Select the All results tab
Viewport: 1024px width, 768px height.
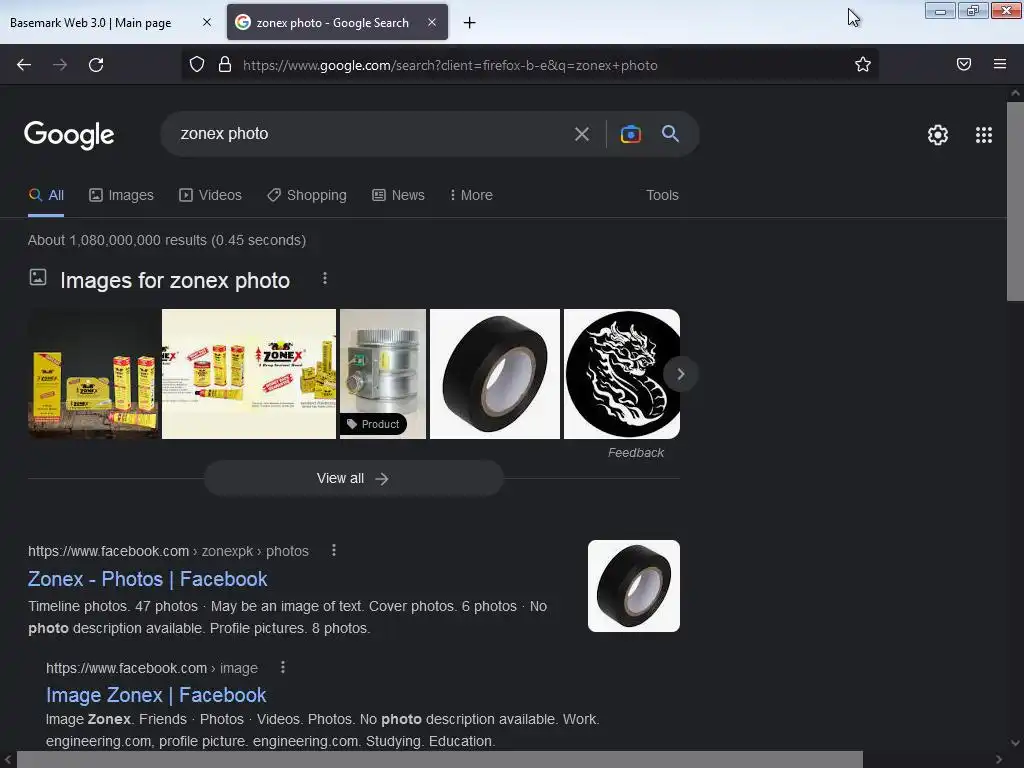[x=46, y=195]
